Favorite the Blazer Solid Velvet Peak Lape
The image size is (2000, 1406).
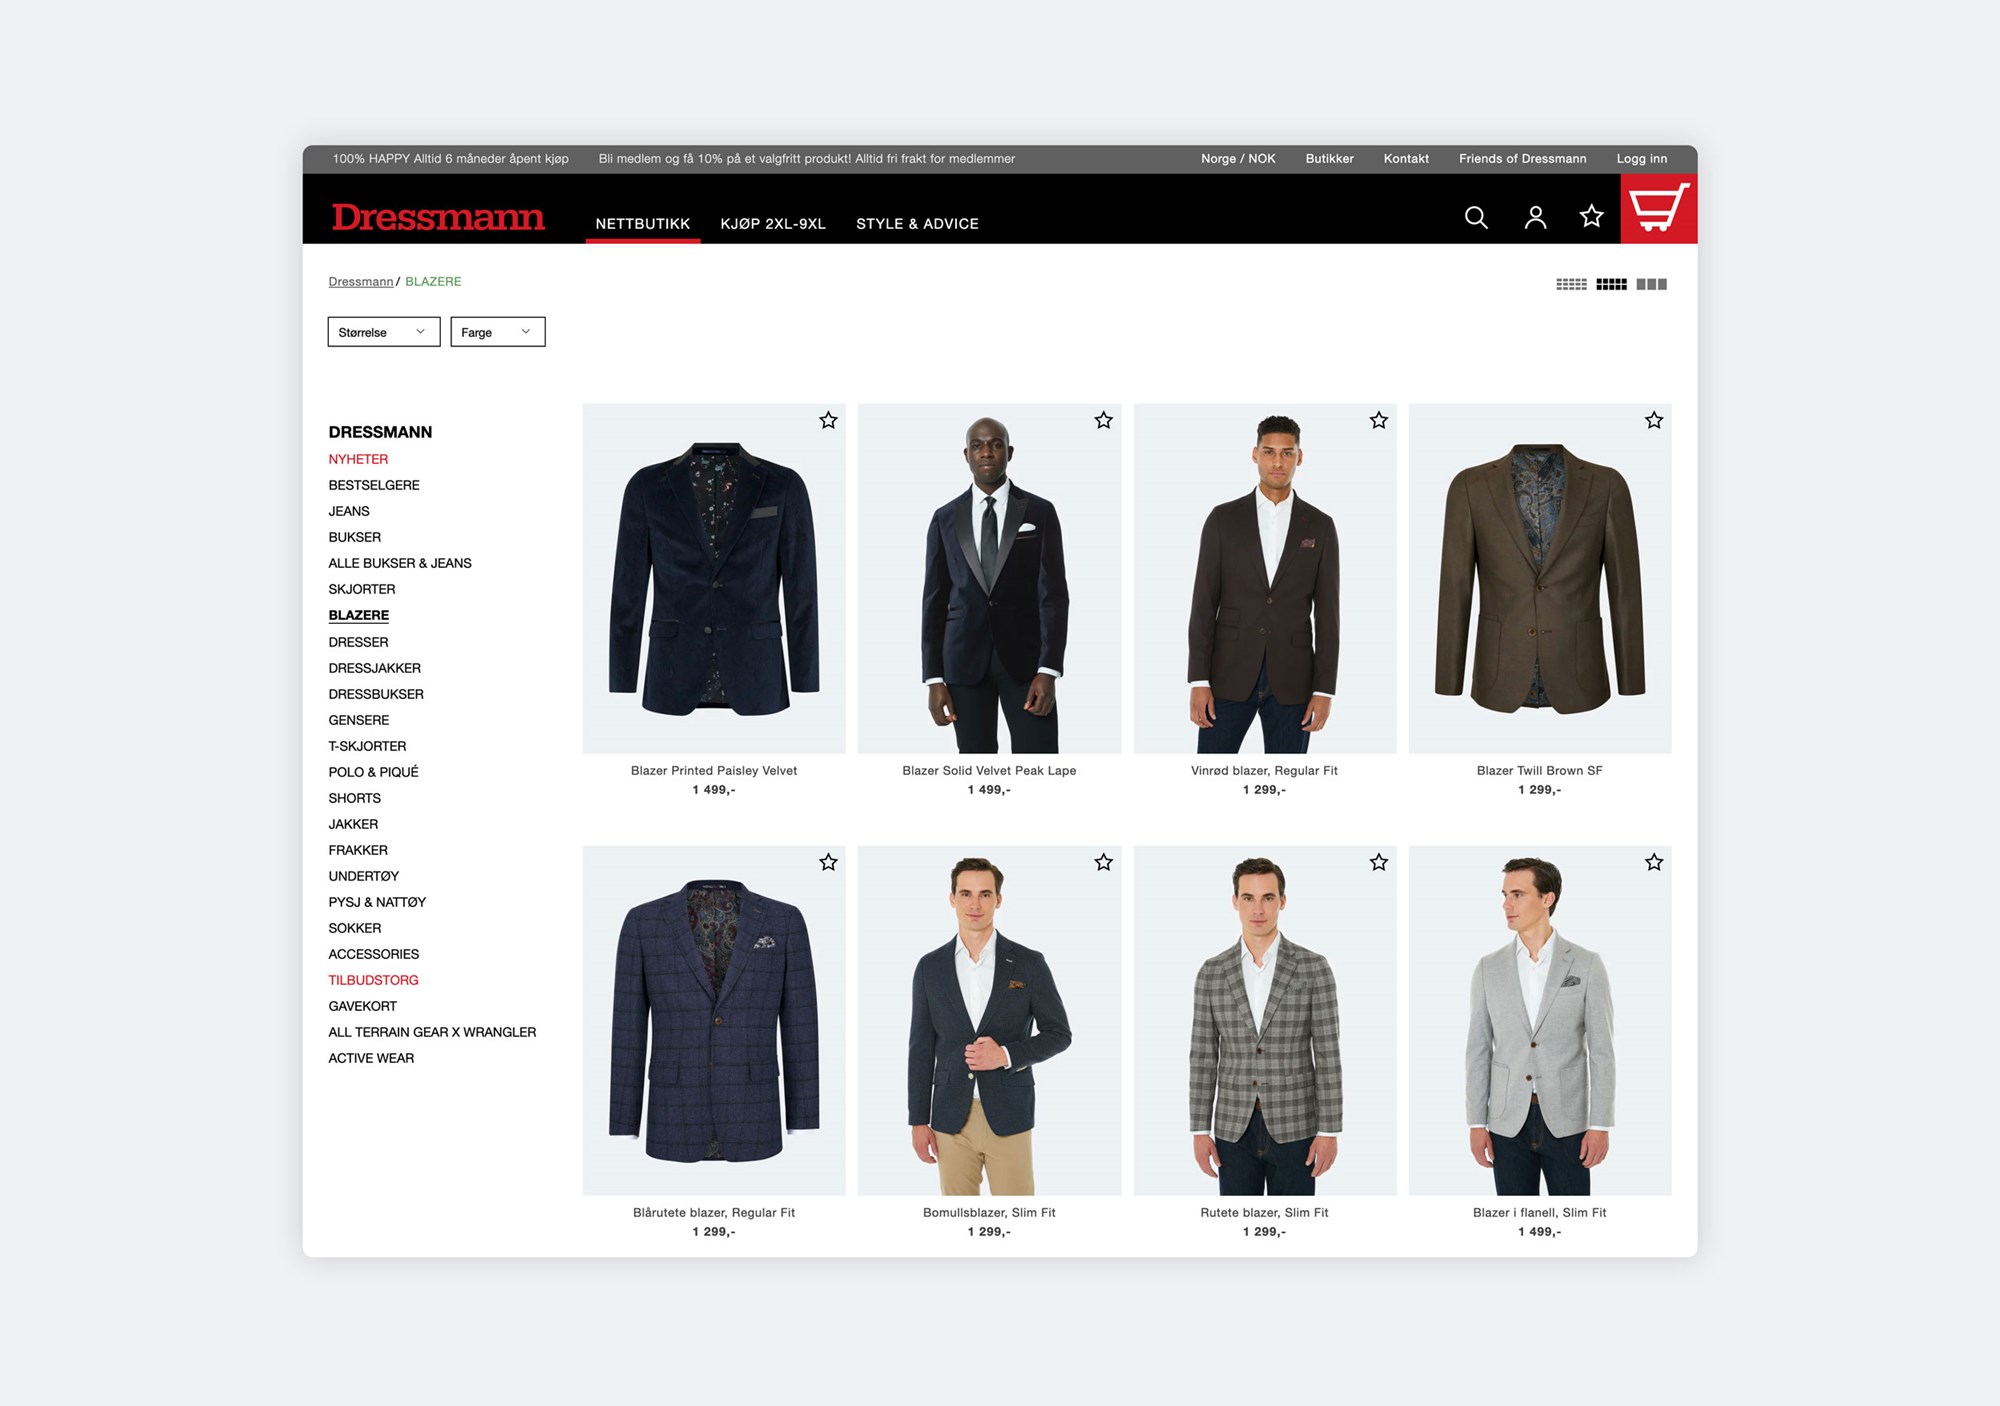[1103, 421]
